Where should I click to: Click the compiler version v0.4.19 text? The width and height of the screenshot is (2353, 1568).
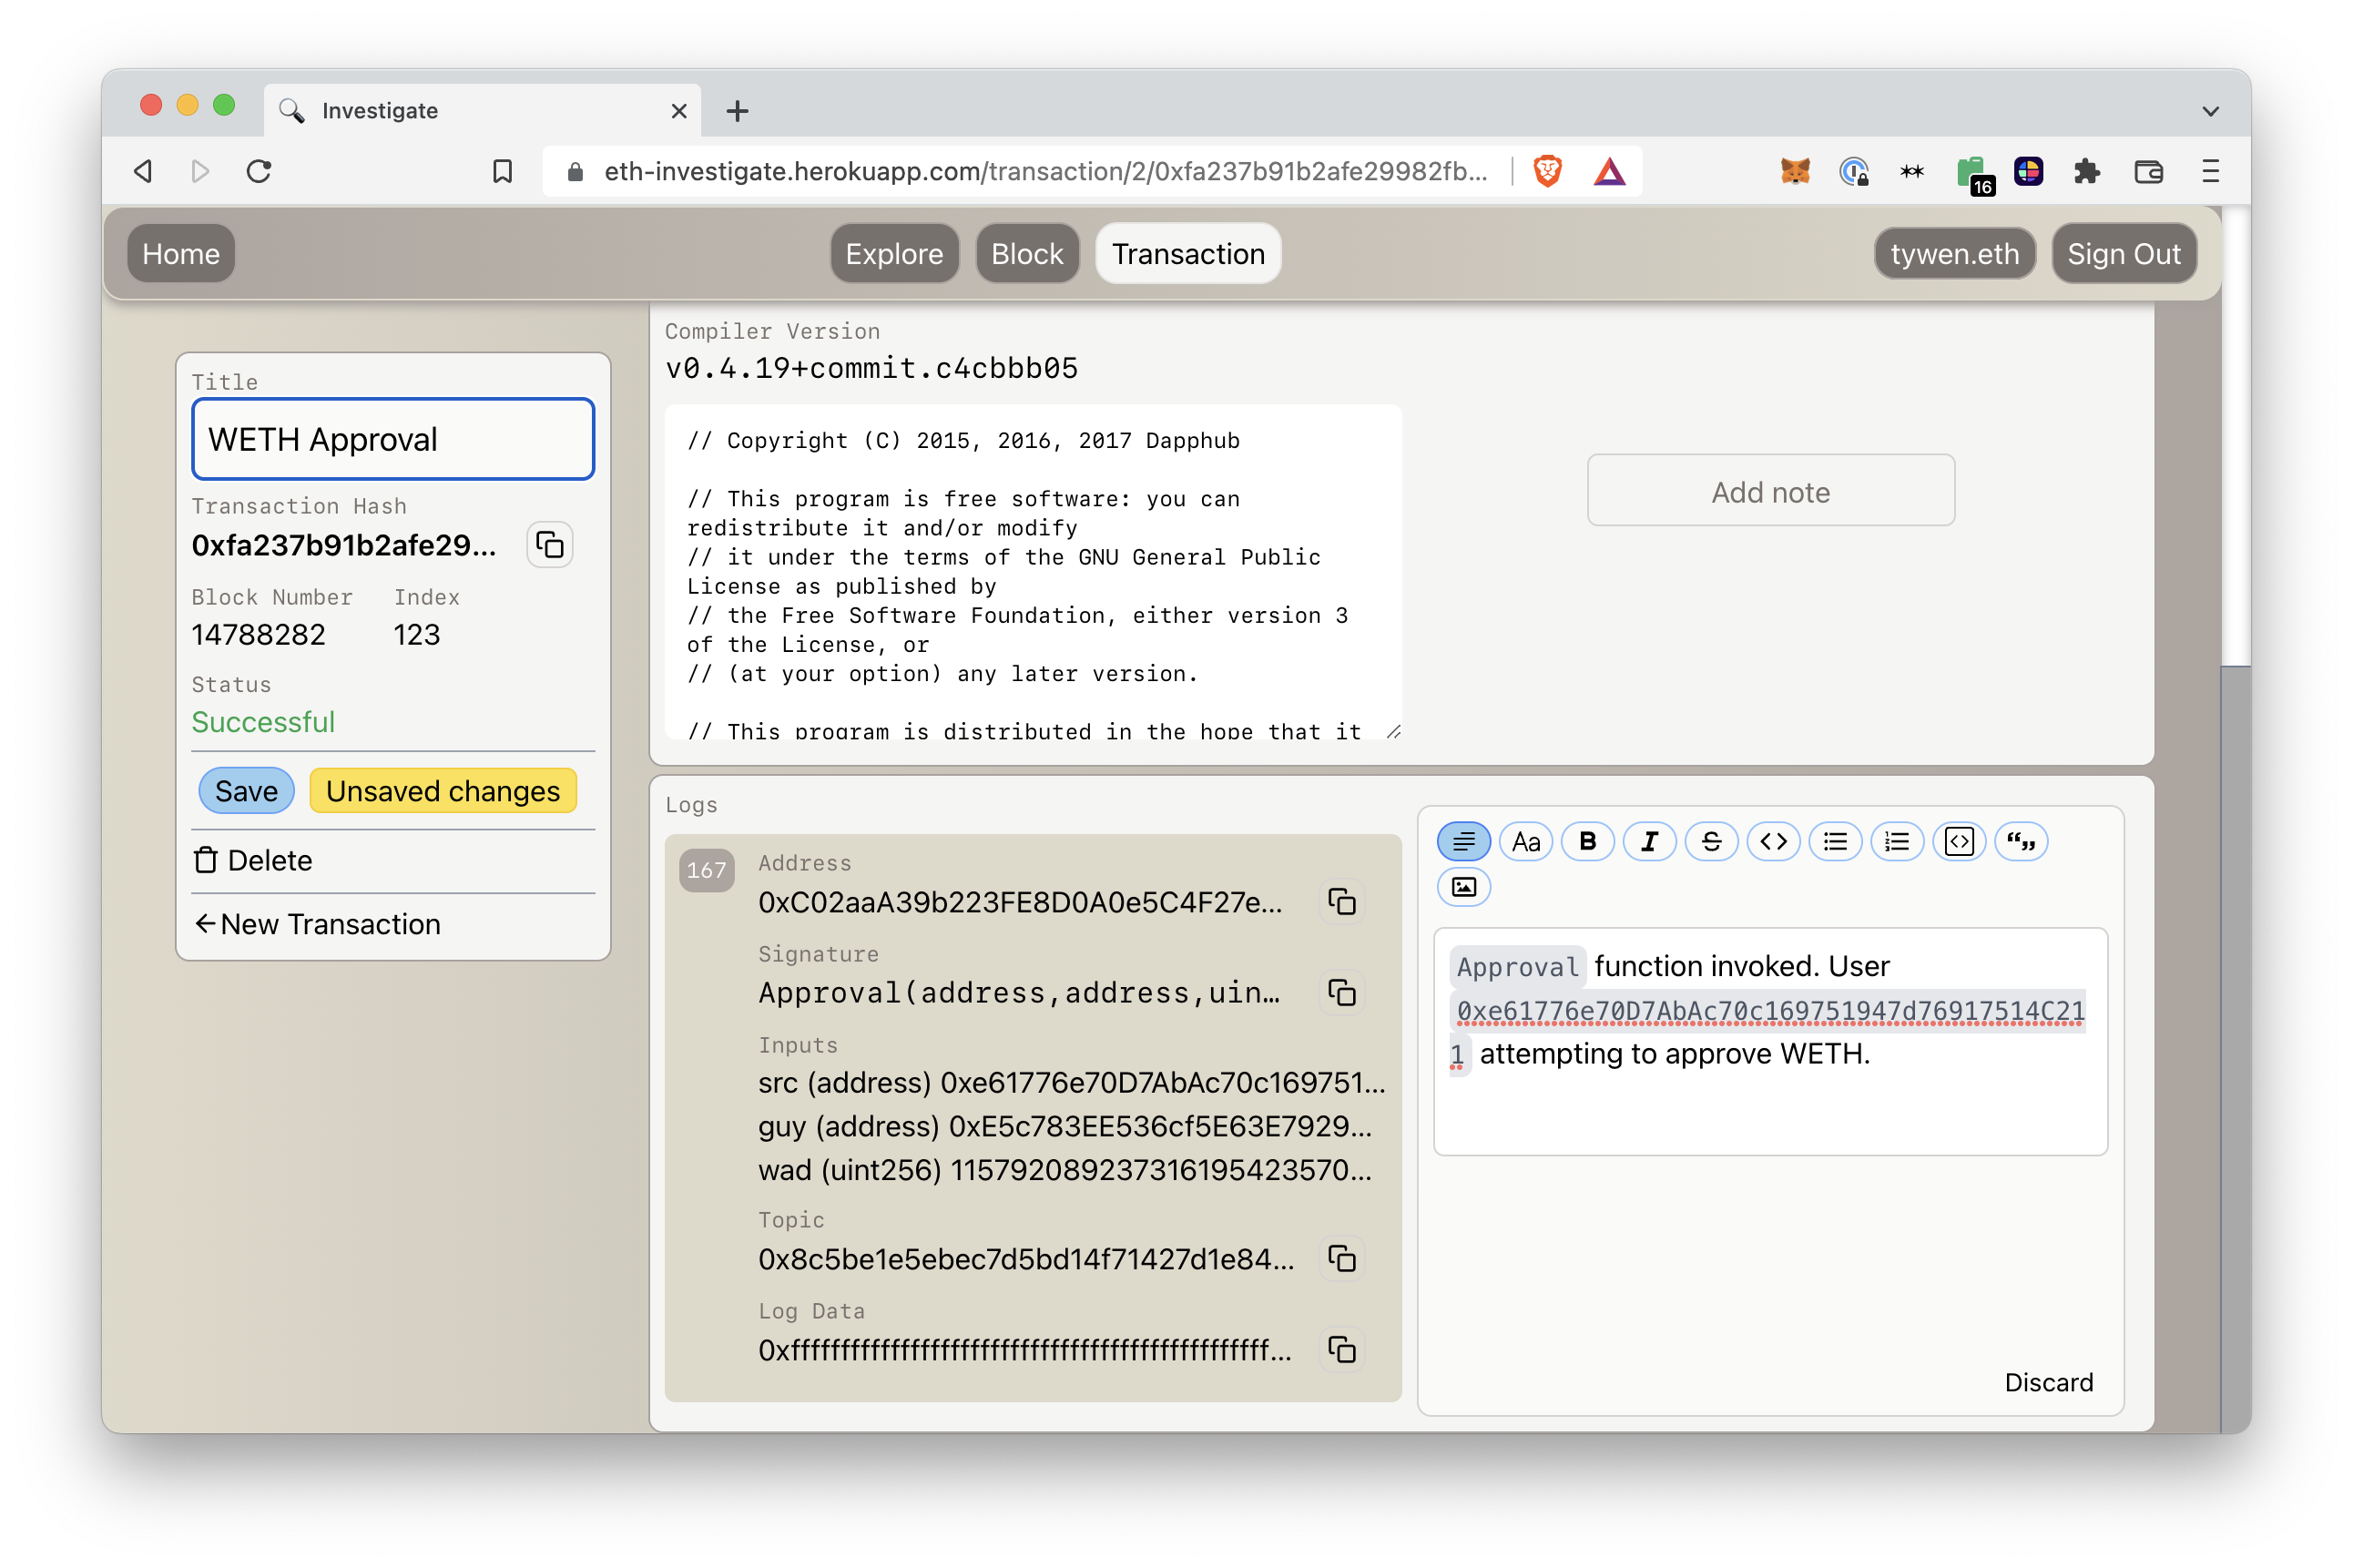[x=871, y=368]
